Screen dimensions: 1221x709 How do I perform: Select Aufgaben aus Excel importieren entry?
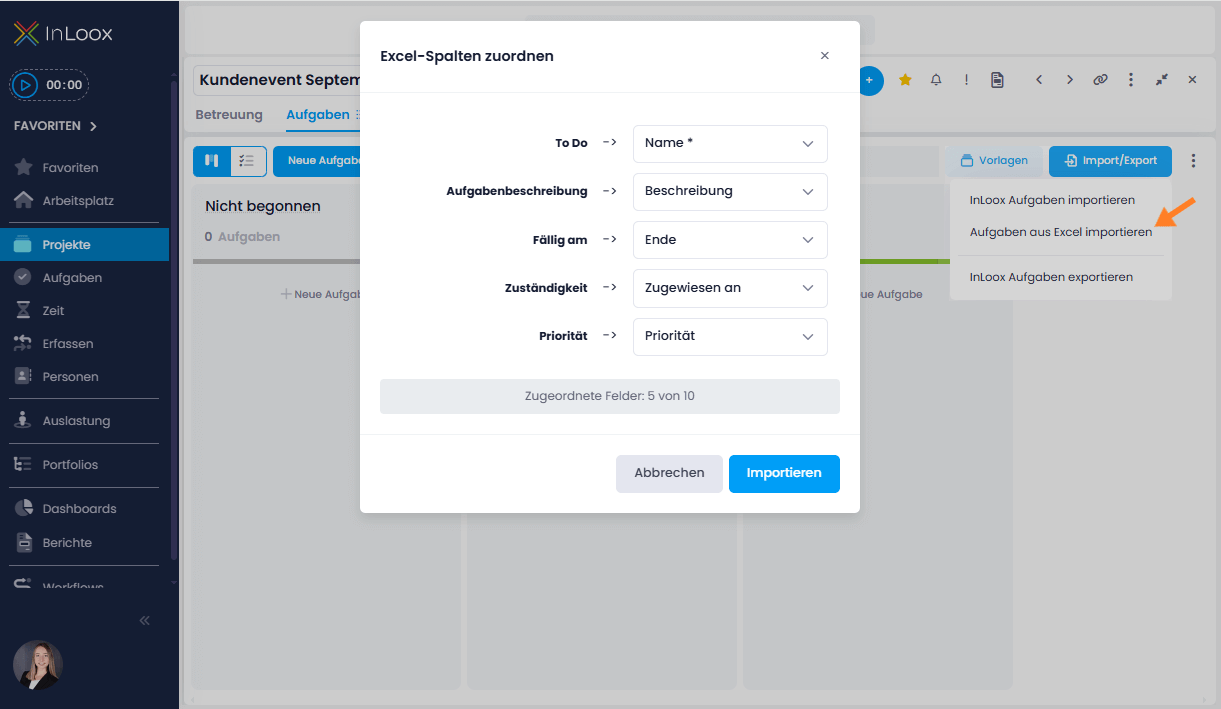click(x=1060, y=232)
